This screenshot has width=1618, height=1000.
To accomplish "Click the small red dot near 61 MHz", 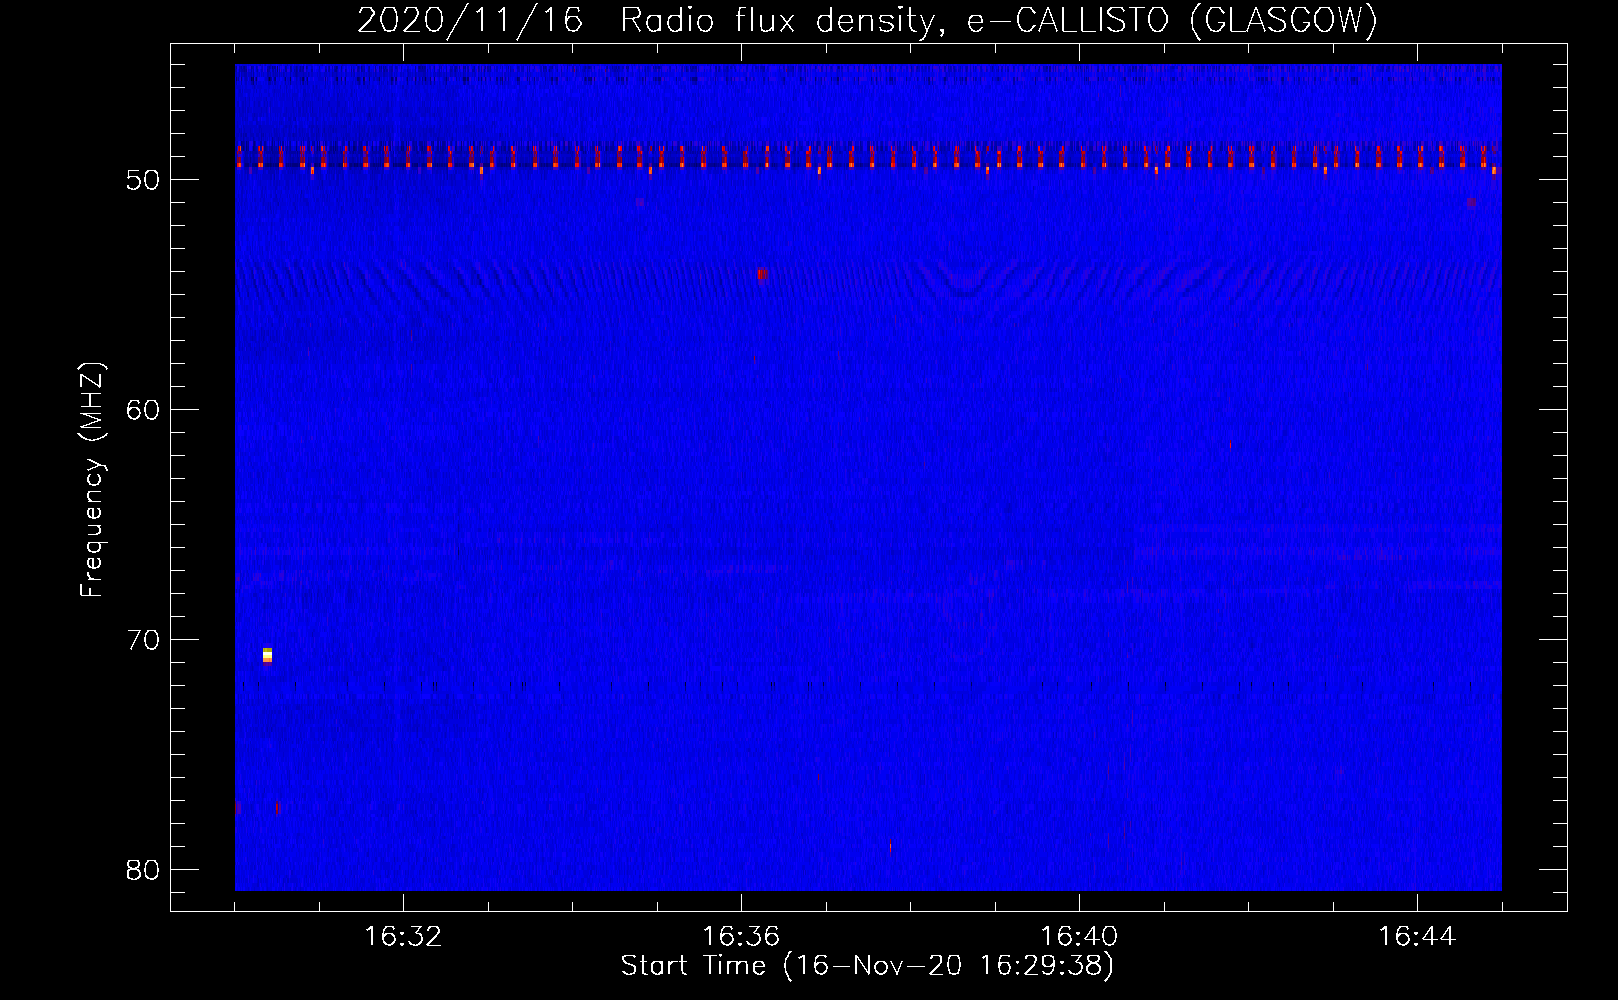I will point(1230,443).
